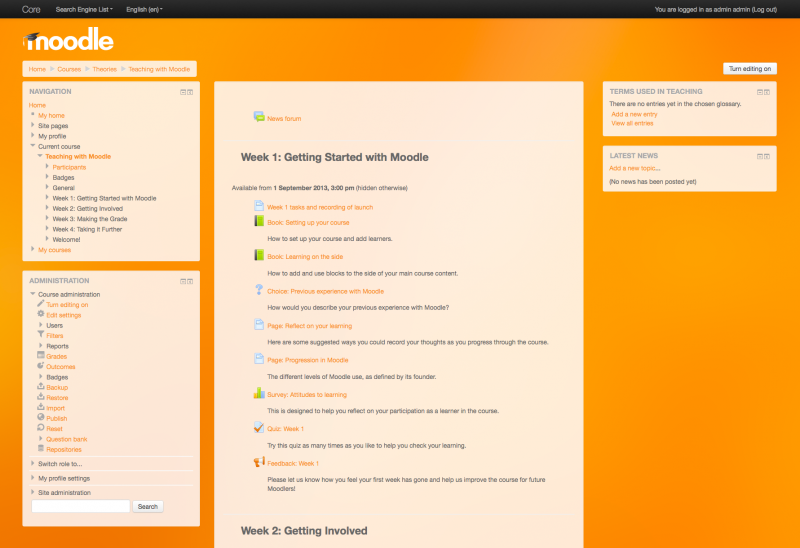
Task: Expand Site administration section
Action: pyautogui.click(x=33, y=492)
